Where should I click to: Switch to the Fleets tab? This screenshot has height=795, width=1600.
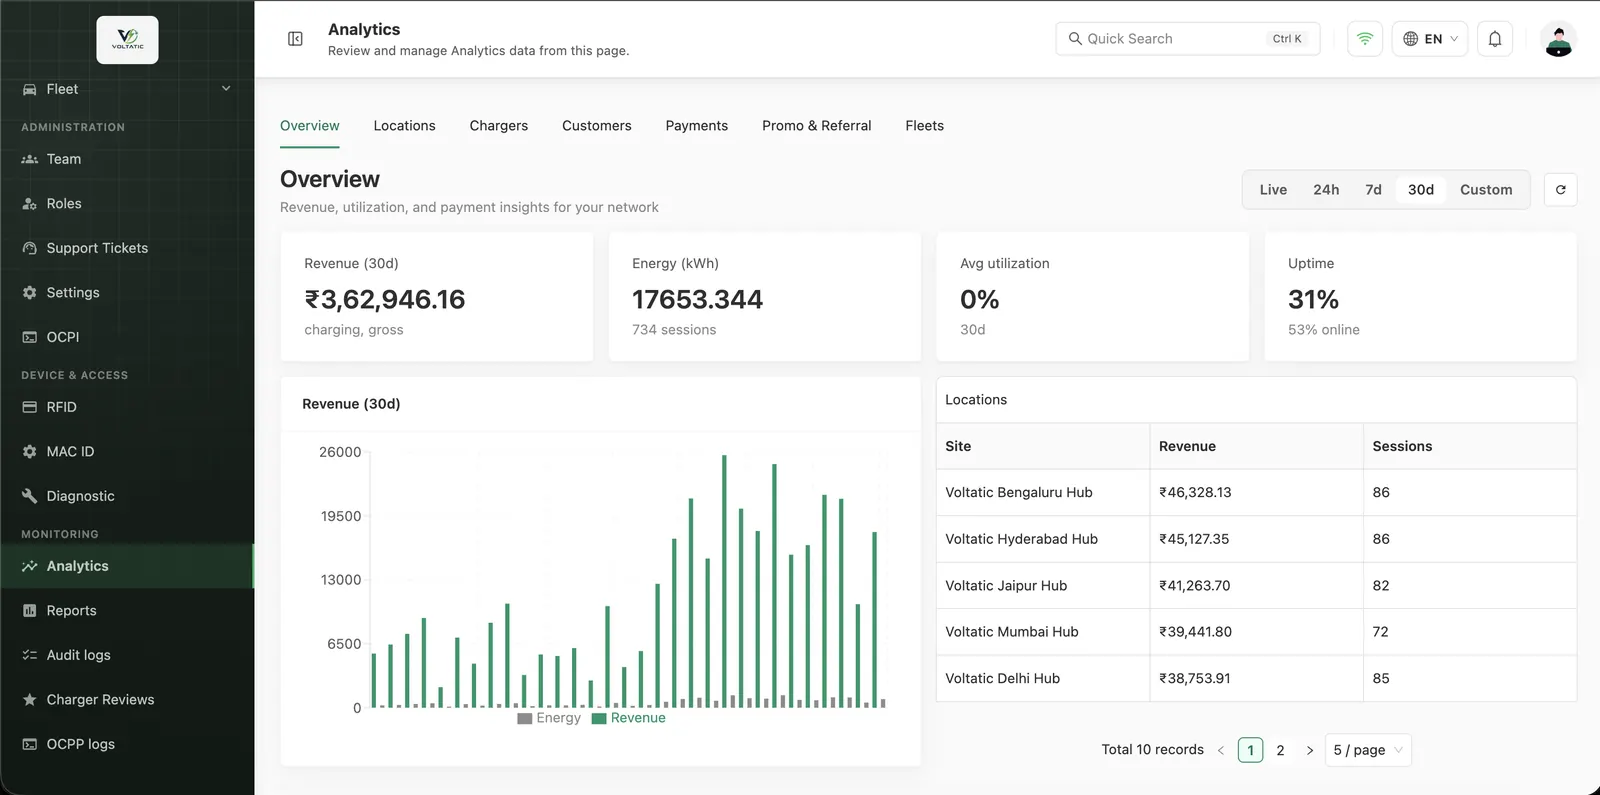[x=925, y=126]
